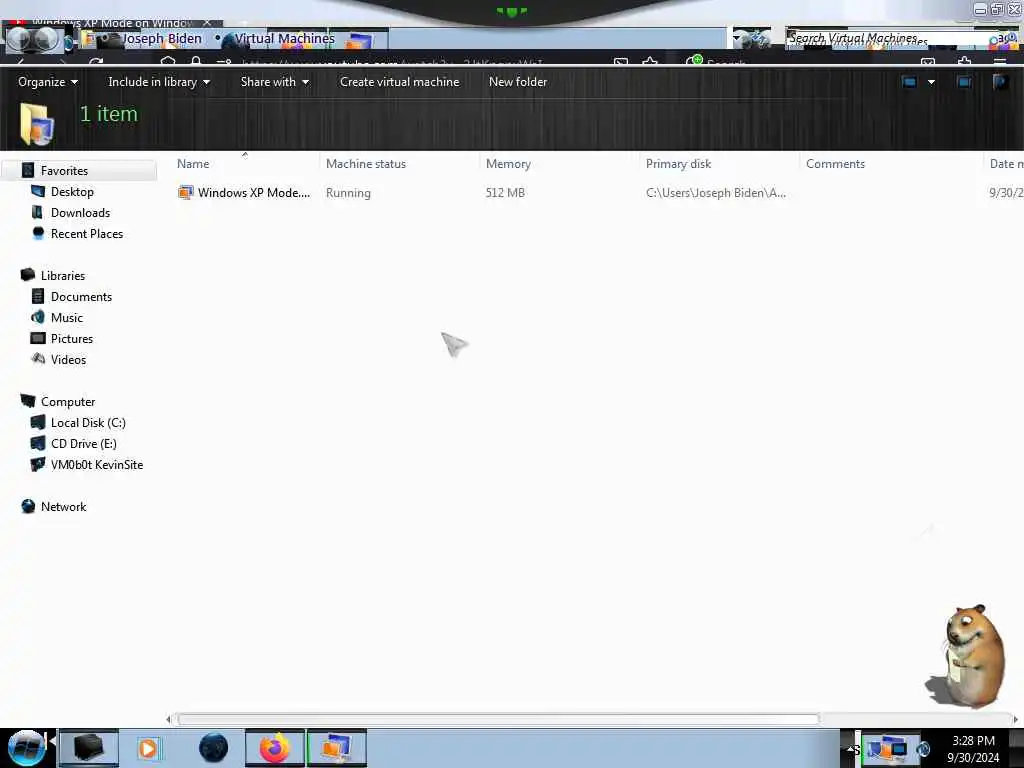Screen dimensions: 1024x768
Task: Open Local Disk (C:)
Action: [x=88, y=423]
